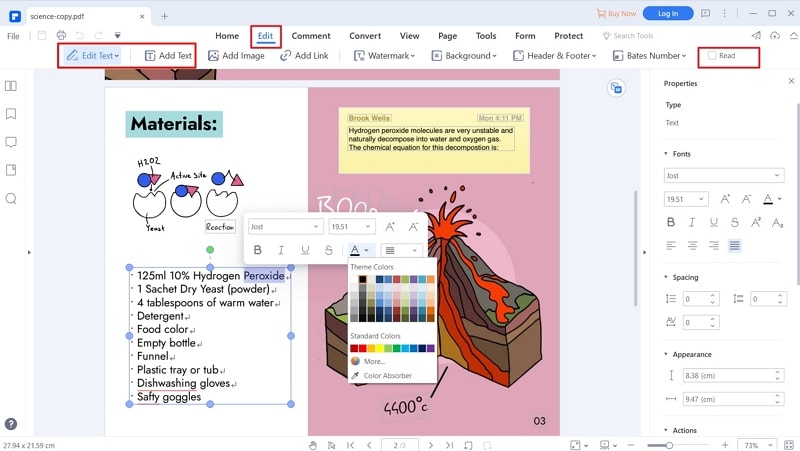Open the File menu
This screenshot has width=800, height=451.
(x=13, y=36)
